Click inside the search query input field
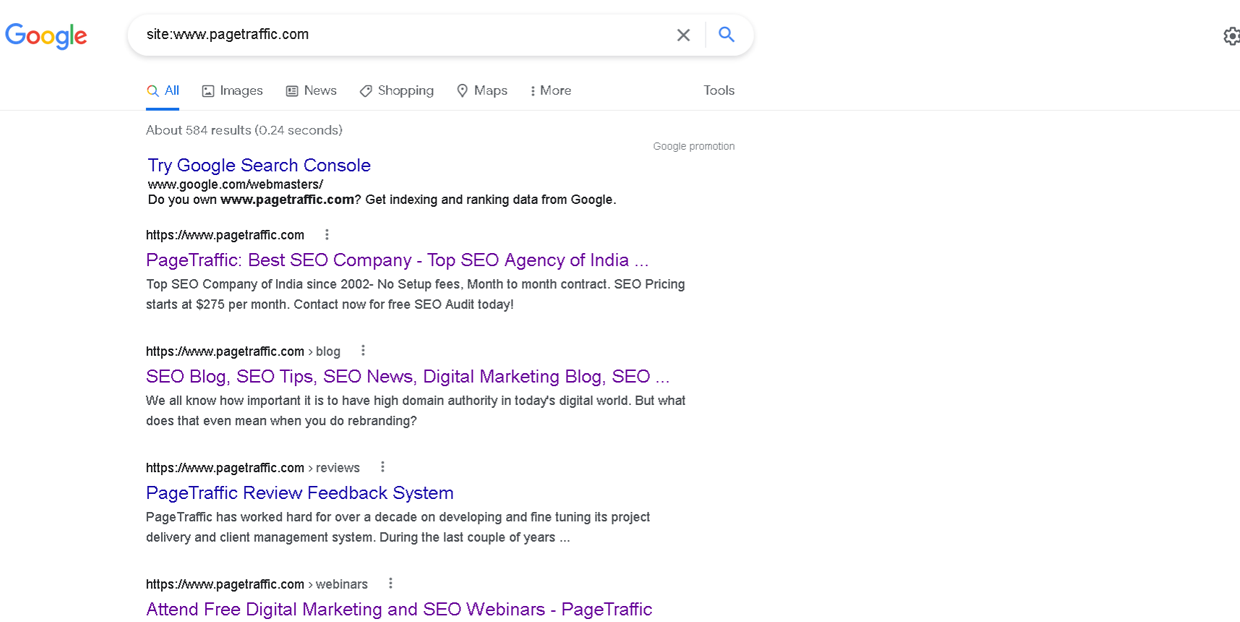The image size is (1240, 622). click(x=400, y=34)
